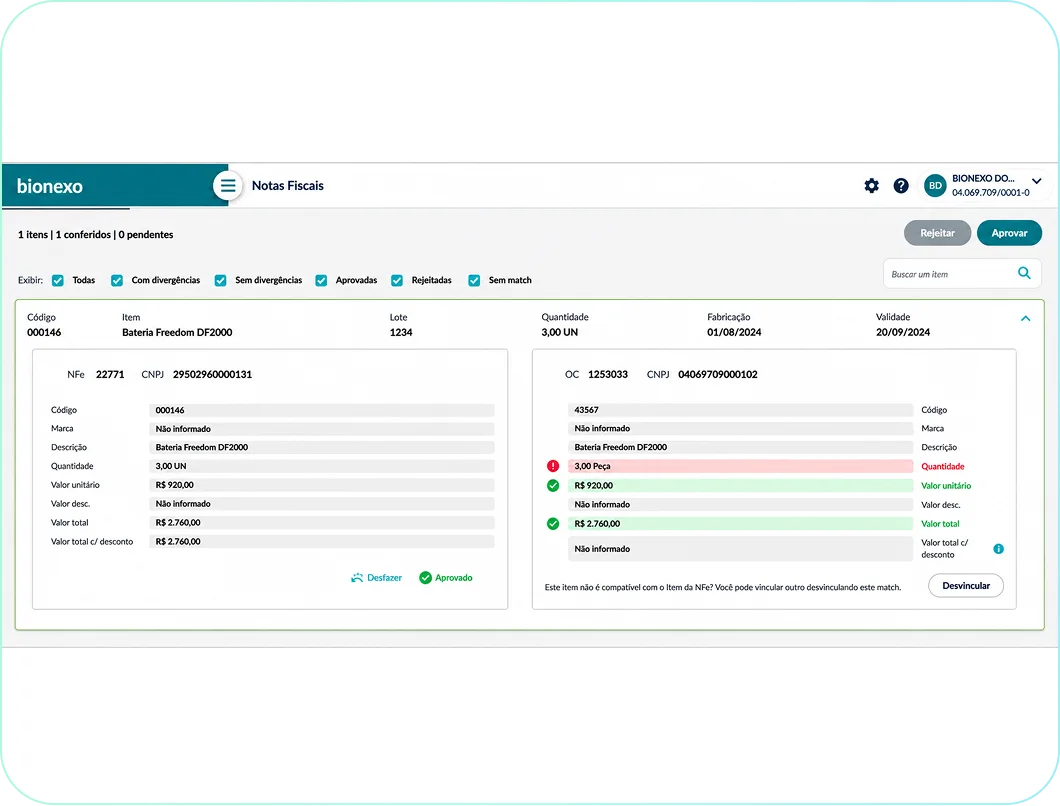Image resolution: width=1060 pixels, height=806 pixels.
Task: Click the NFe Quantidade field 3,00 UN
Action: tap(322, 466)
